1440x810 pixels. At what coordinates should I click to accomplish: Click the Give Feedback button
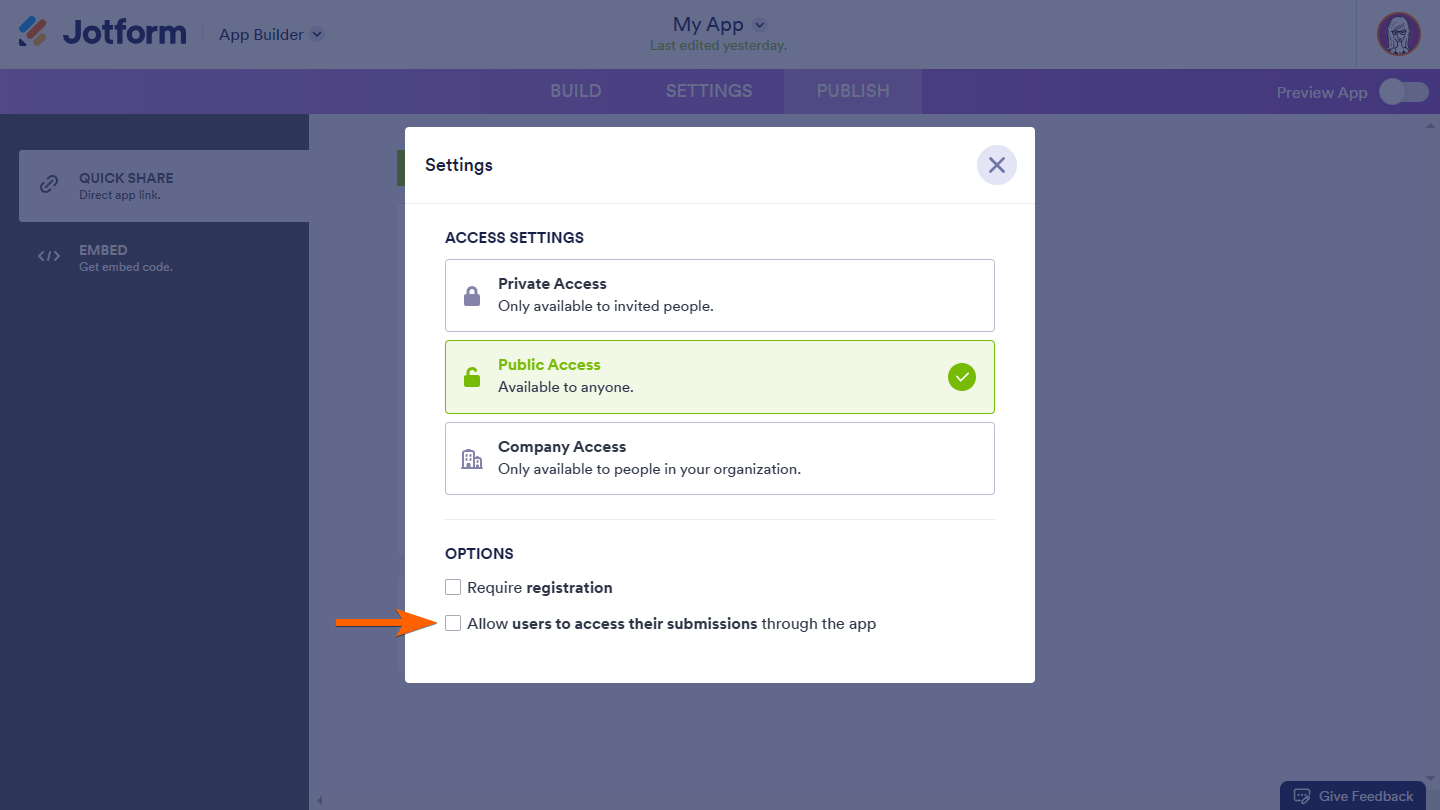tap(1353, 796)
